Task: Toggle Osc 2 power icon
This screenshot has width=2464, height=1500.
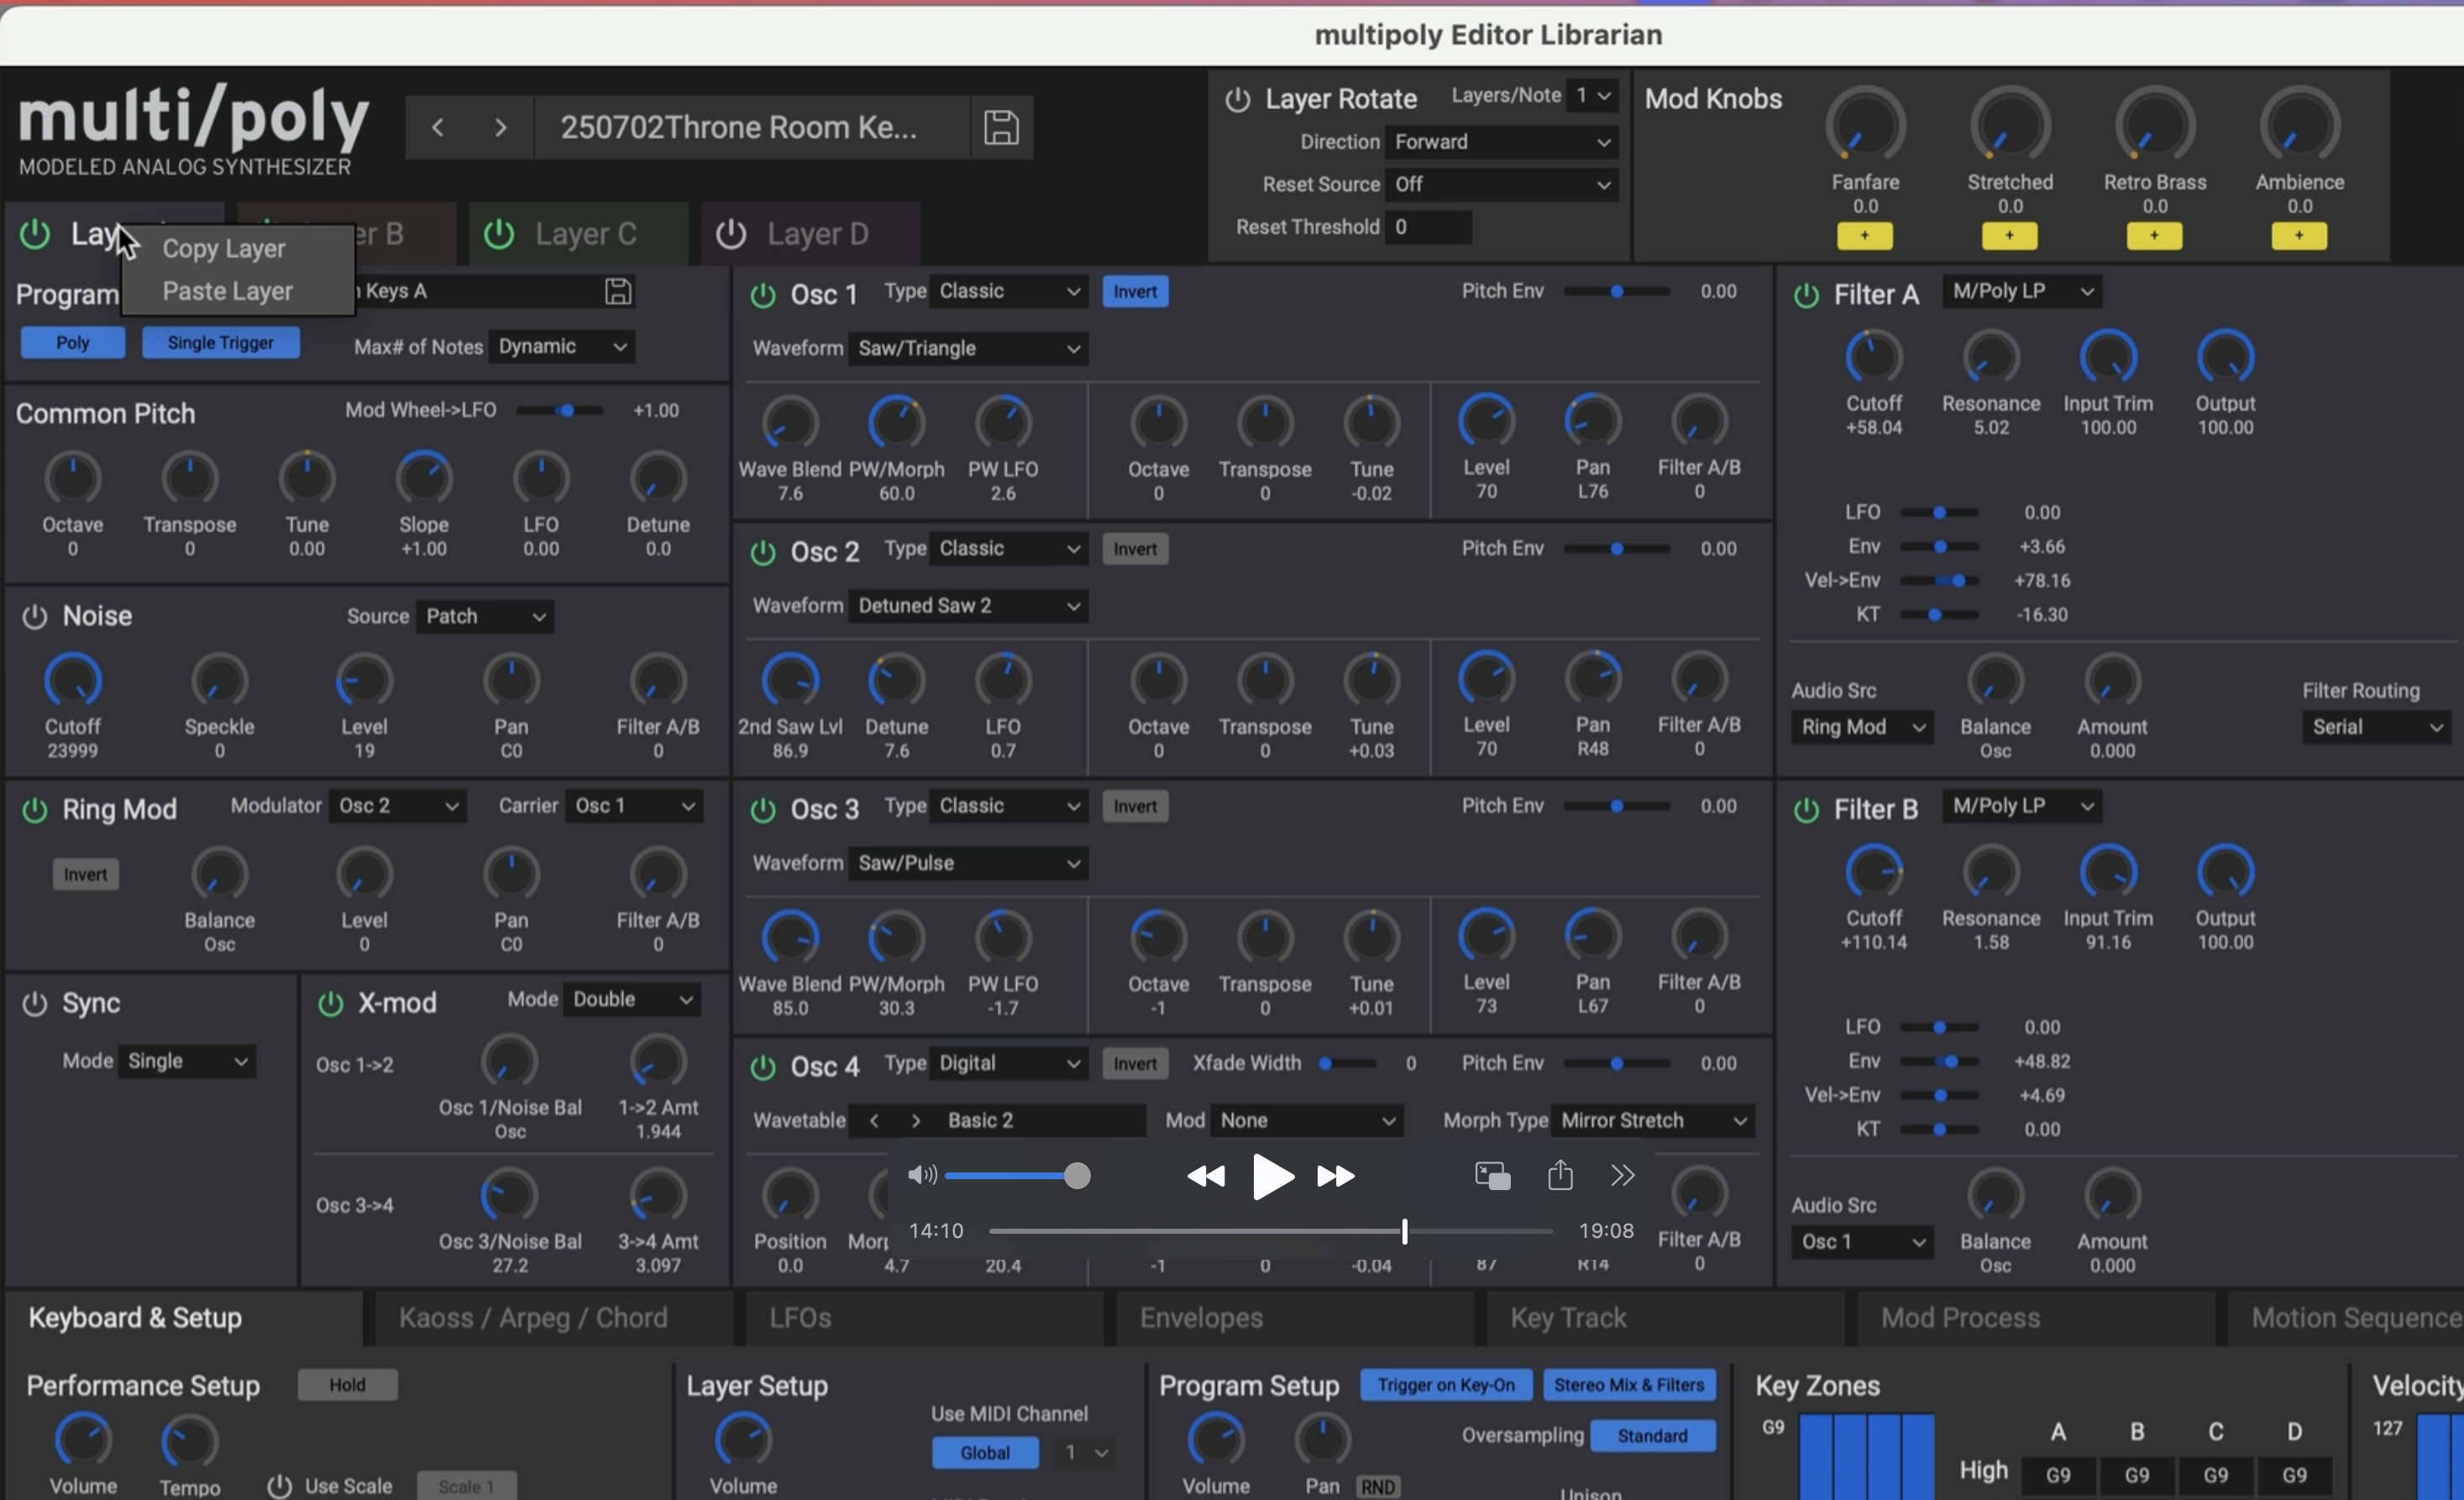Action: tap(763, 552)
